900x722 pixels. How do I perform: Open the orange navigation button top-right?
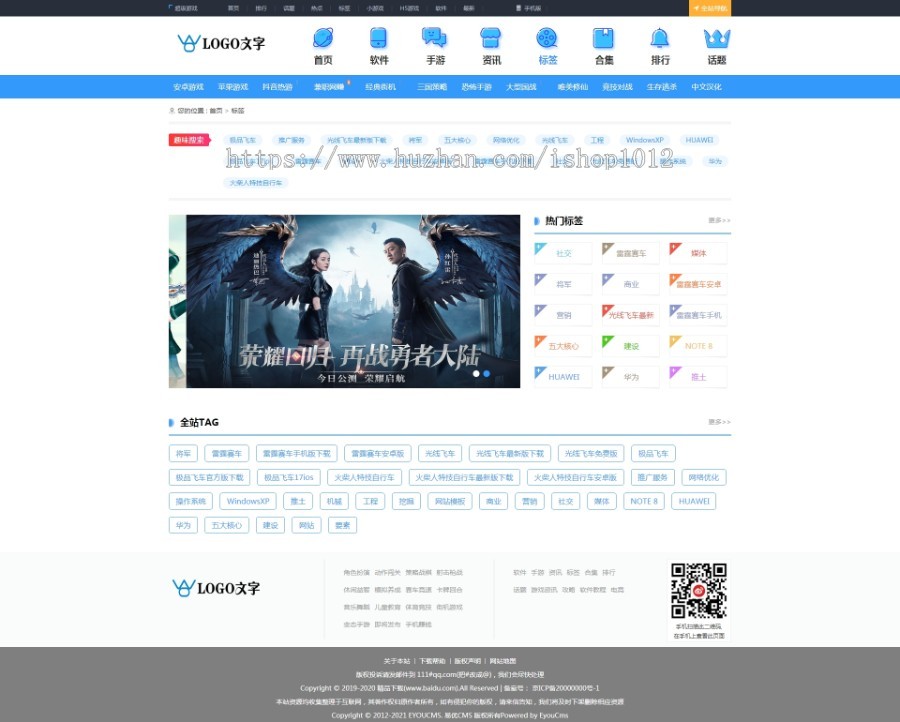tap(709, 8)
